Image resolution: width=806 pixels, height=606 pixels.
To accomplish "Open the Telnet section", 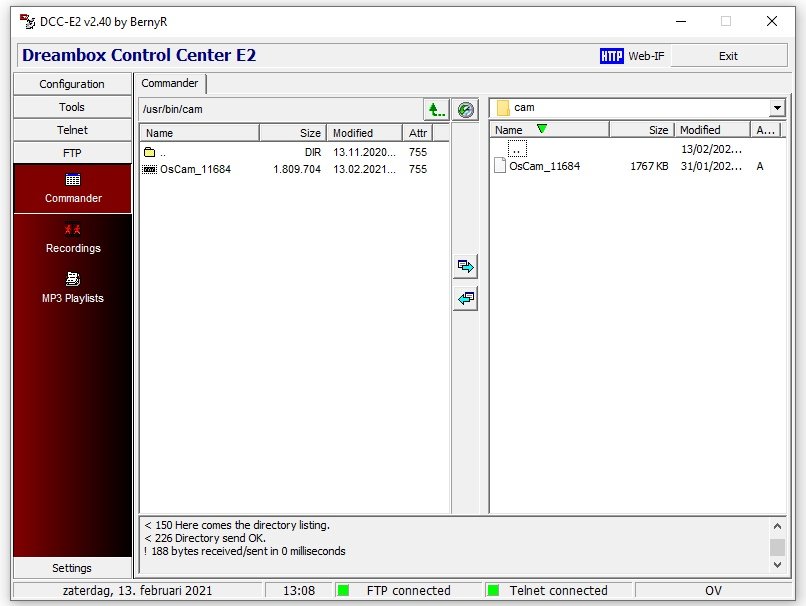I will pos(72,130).
